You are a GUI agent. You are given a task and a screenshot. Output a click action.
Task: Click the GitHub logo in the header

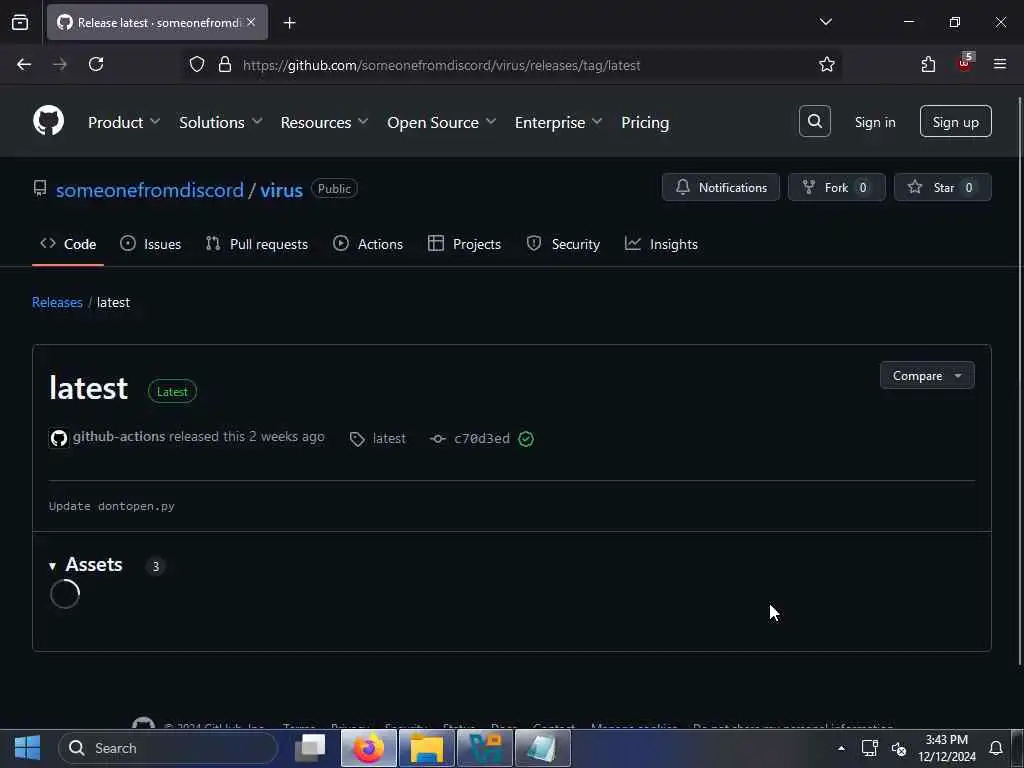[48, 121]
